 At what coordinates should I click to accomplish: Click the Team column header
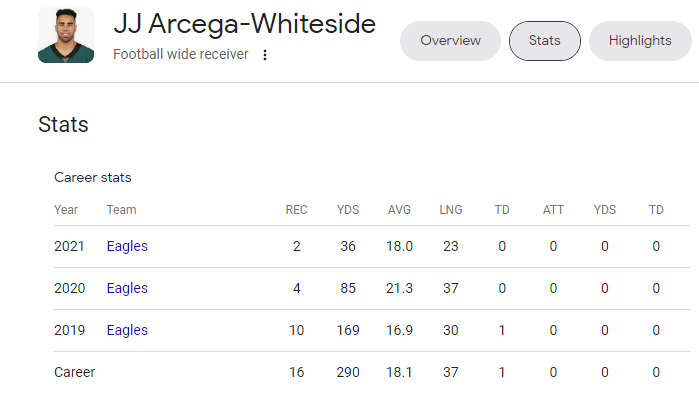[x=121, y=210]
